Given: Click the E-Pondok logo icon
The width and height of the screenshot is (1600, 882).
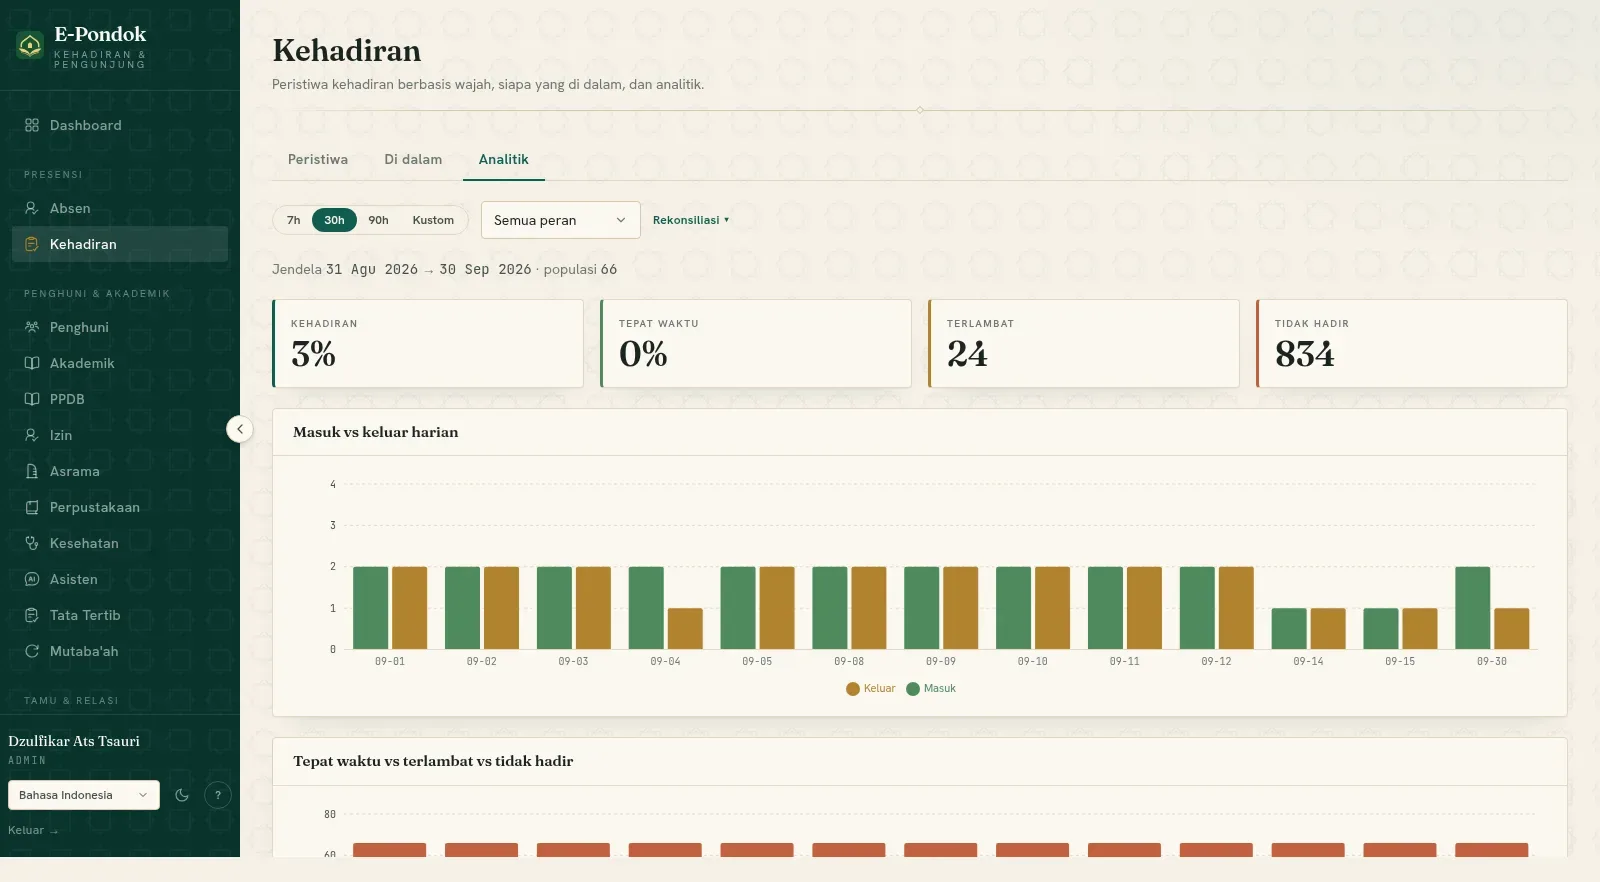Looking at the screenshot, I should pos(30,45).
